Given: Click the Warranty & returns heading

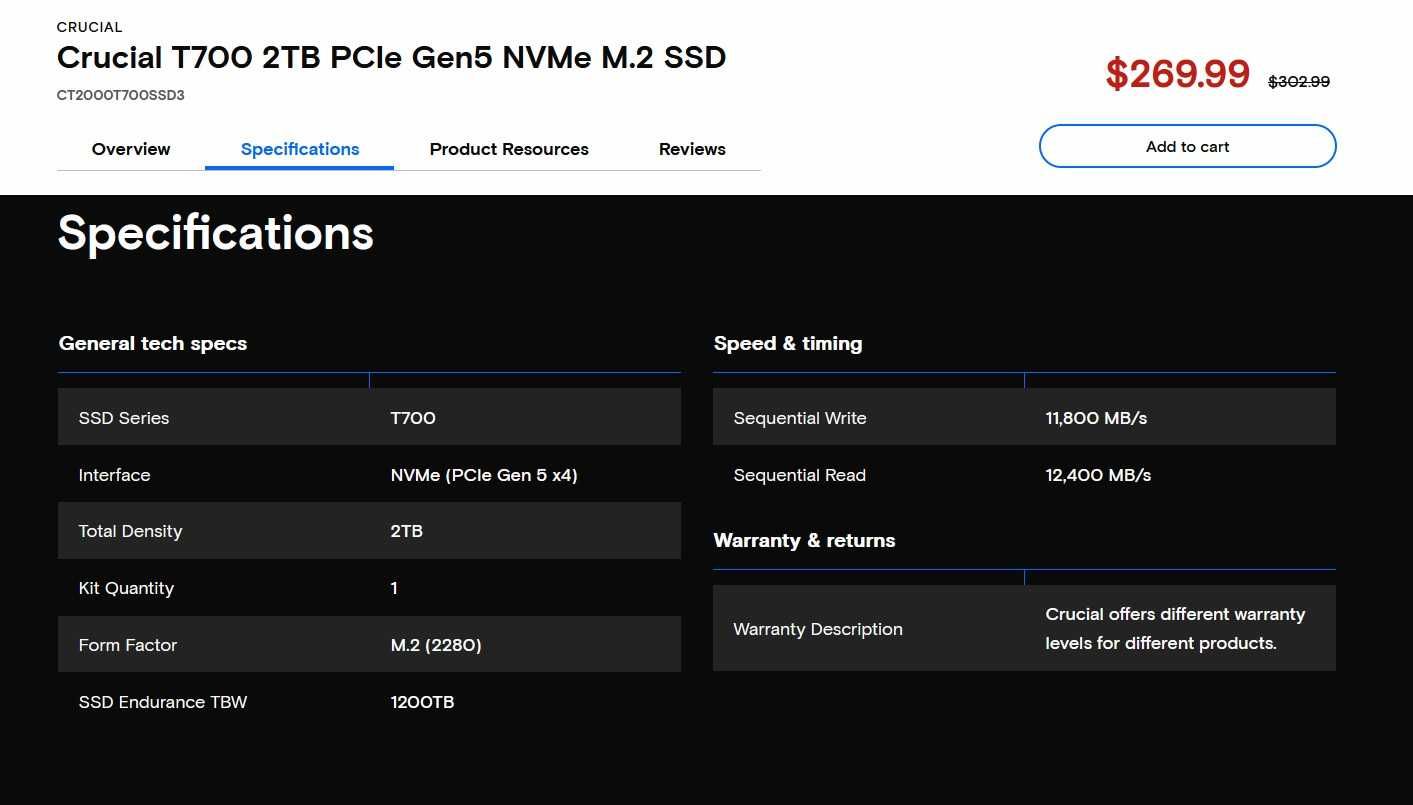Looking at the screenshot, I should coord(804,540).
